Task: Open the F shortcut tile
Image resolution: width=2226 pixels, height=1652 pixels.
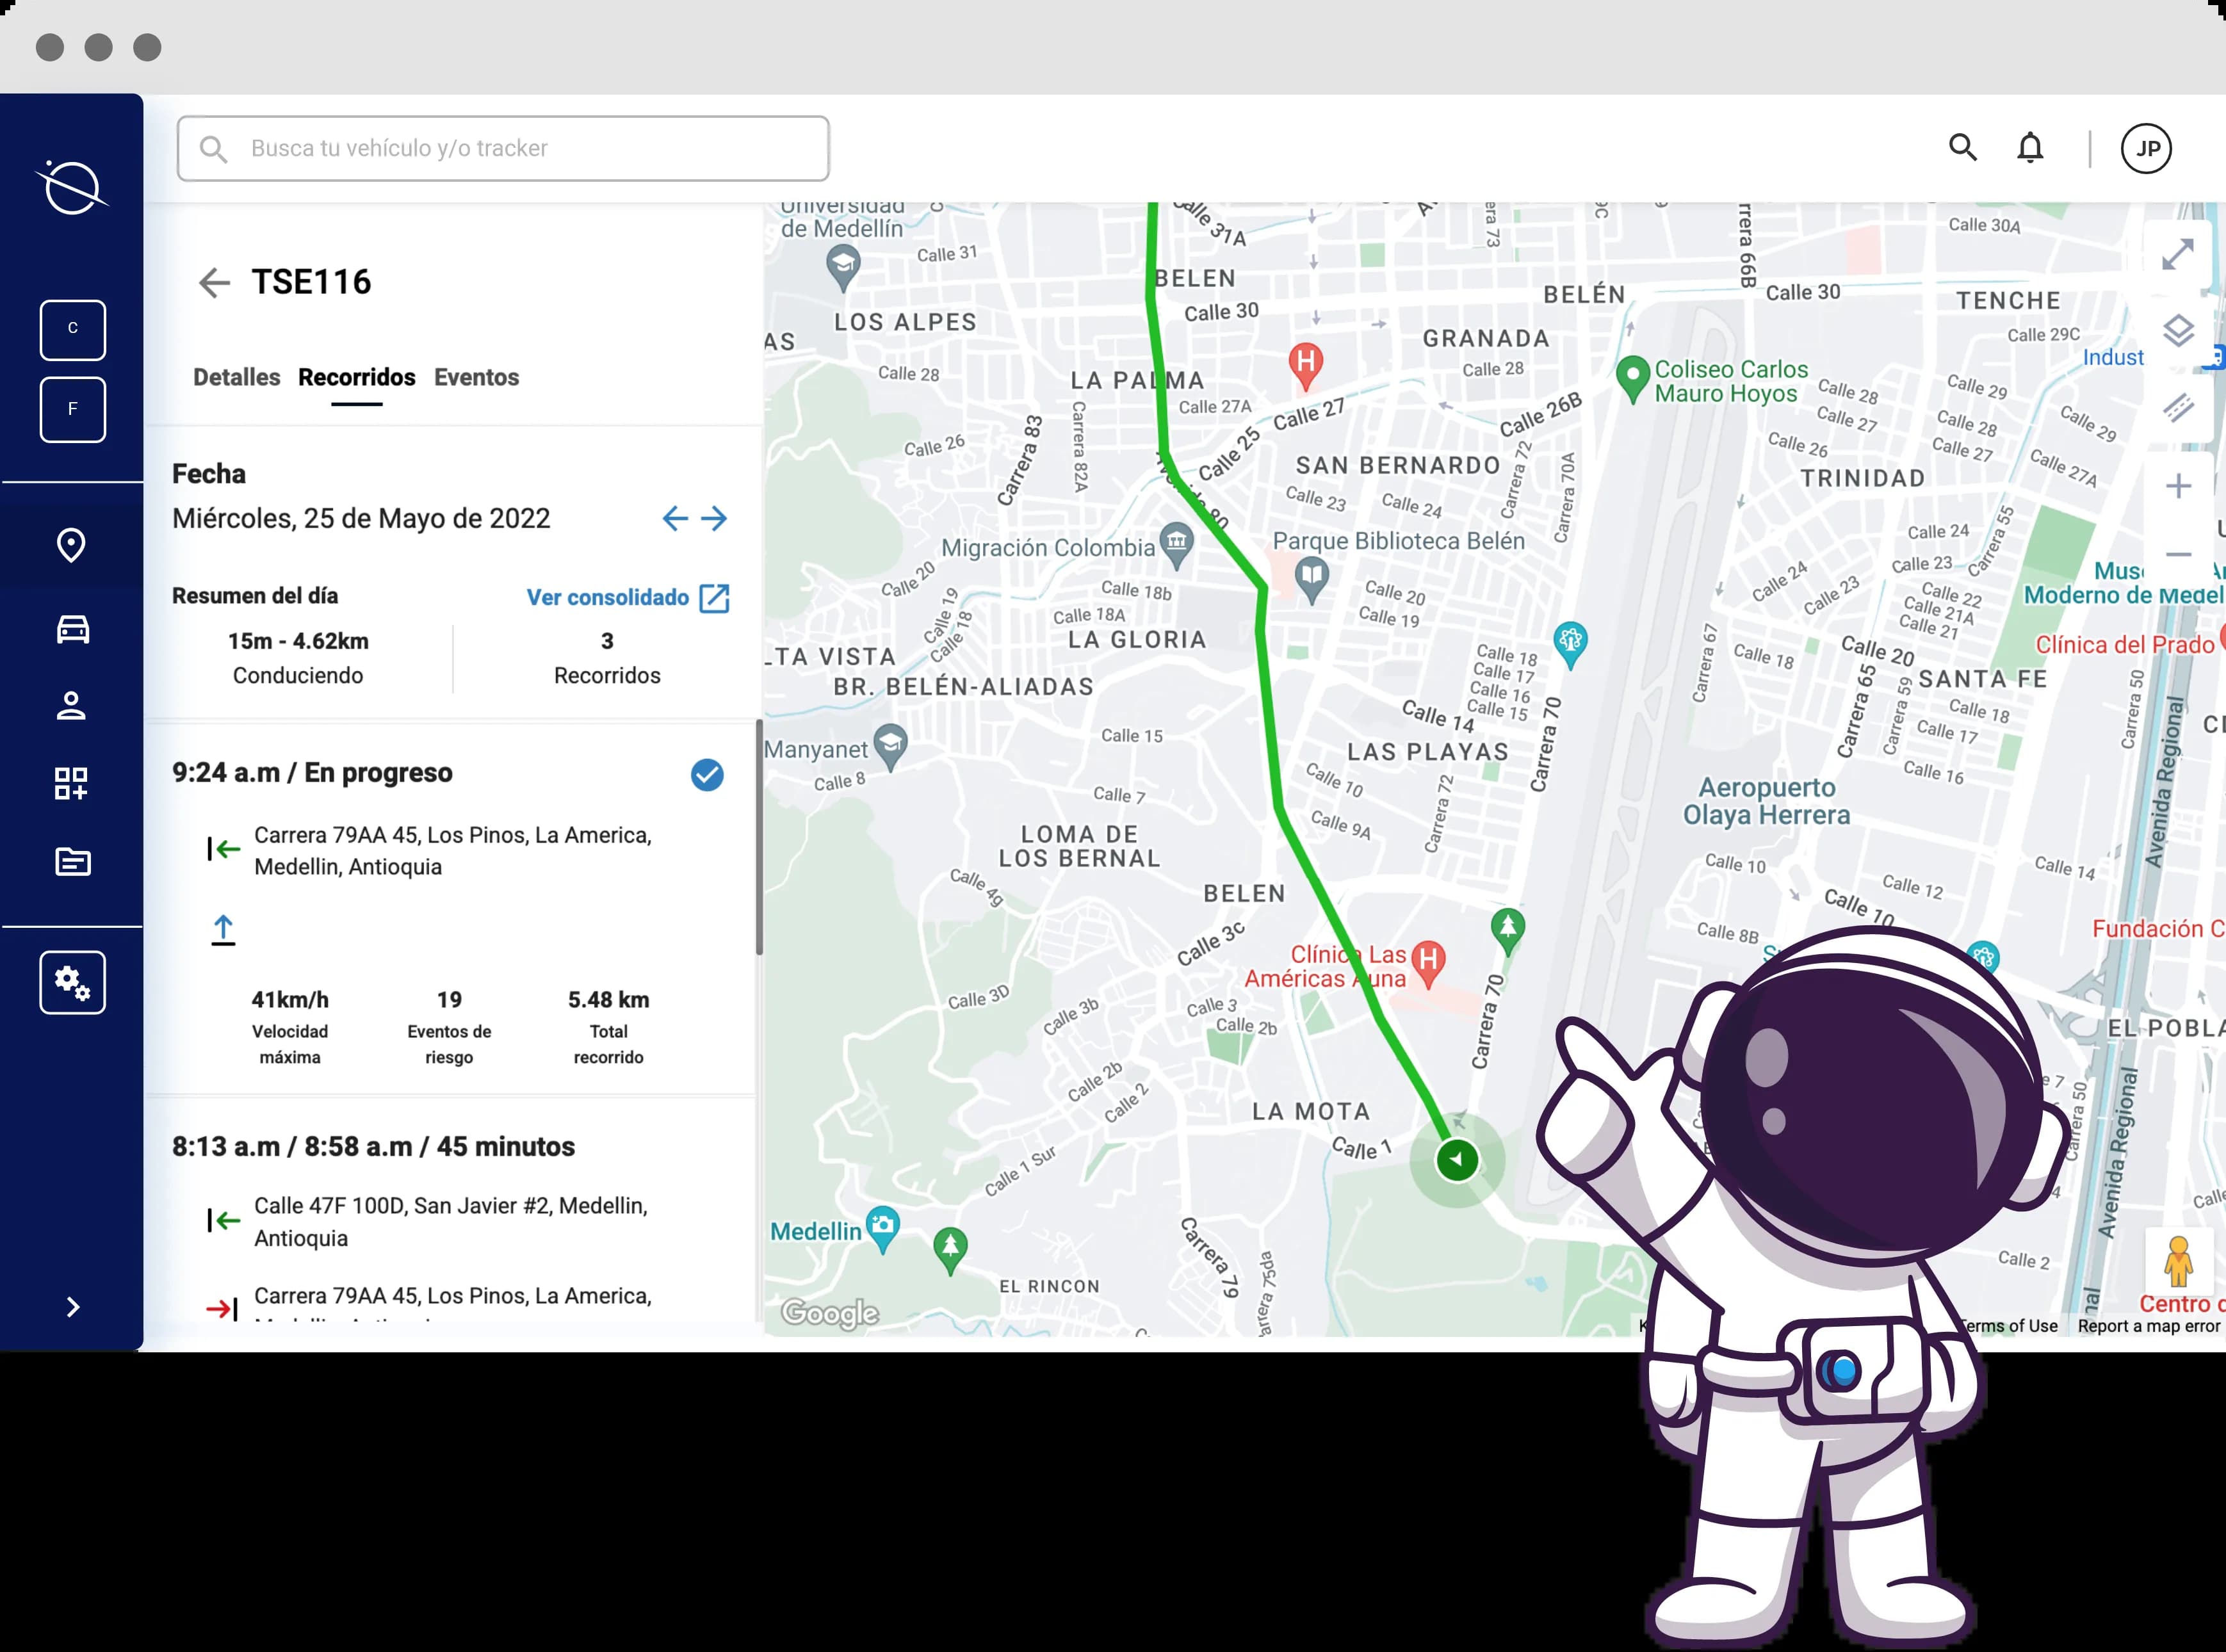Action: pos(72,409)
